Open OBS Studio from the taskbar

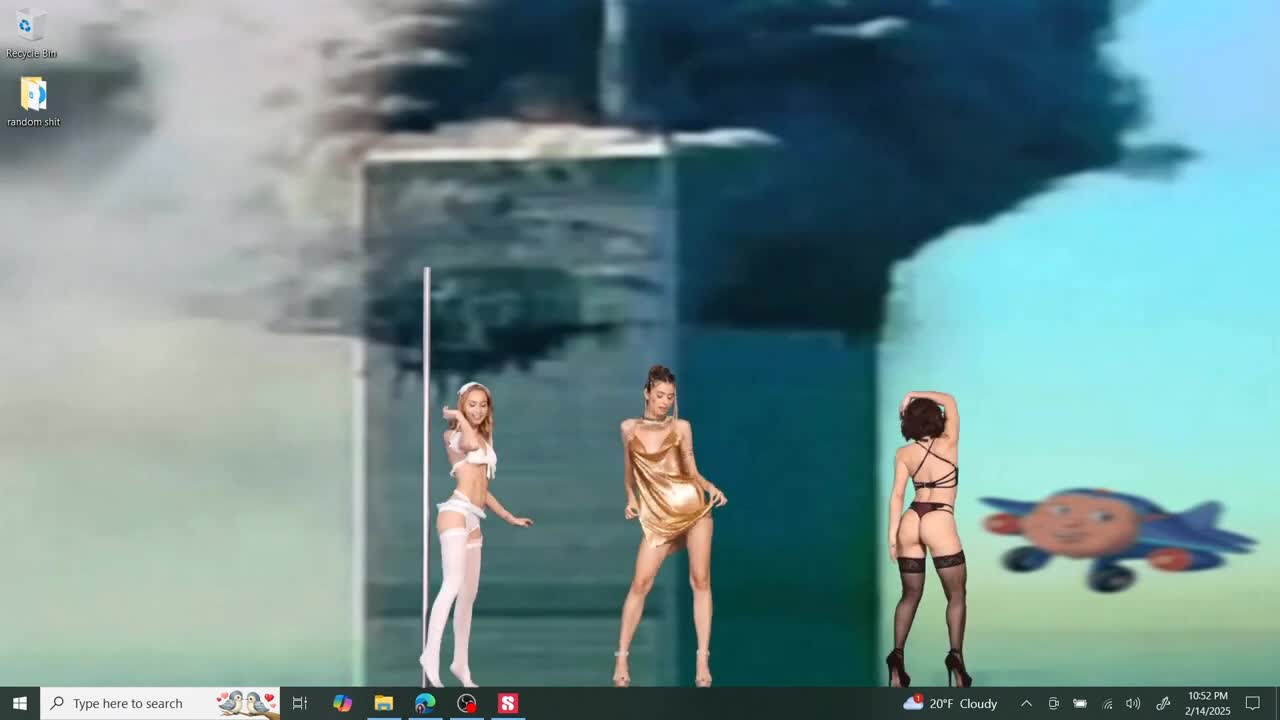point(467,703)
